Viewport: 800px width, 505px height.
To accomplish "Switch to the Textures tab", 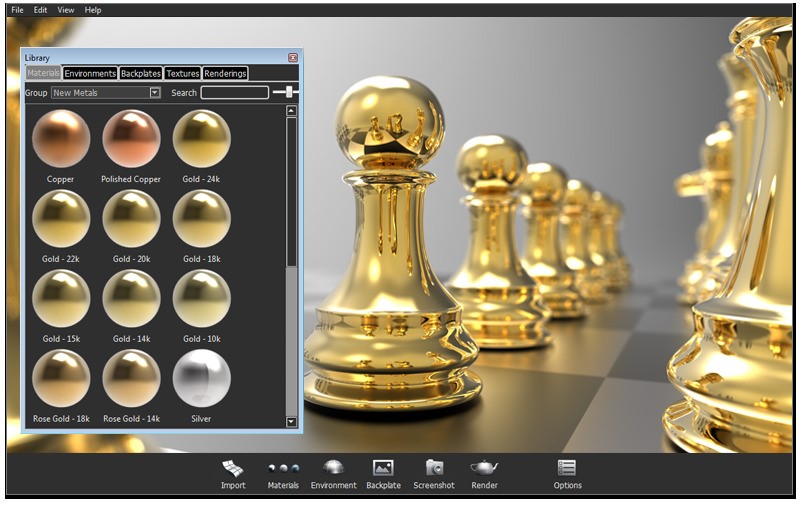I will [x=182, y=74].
